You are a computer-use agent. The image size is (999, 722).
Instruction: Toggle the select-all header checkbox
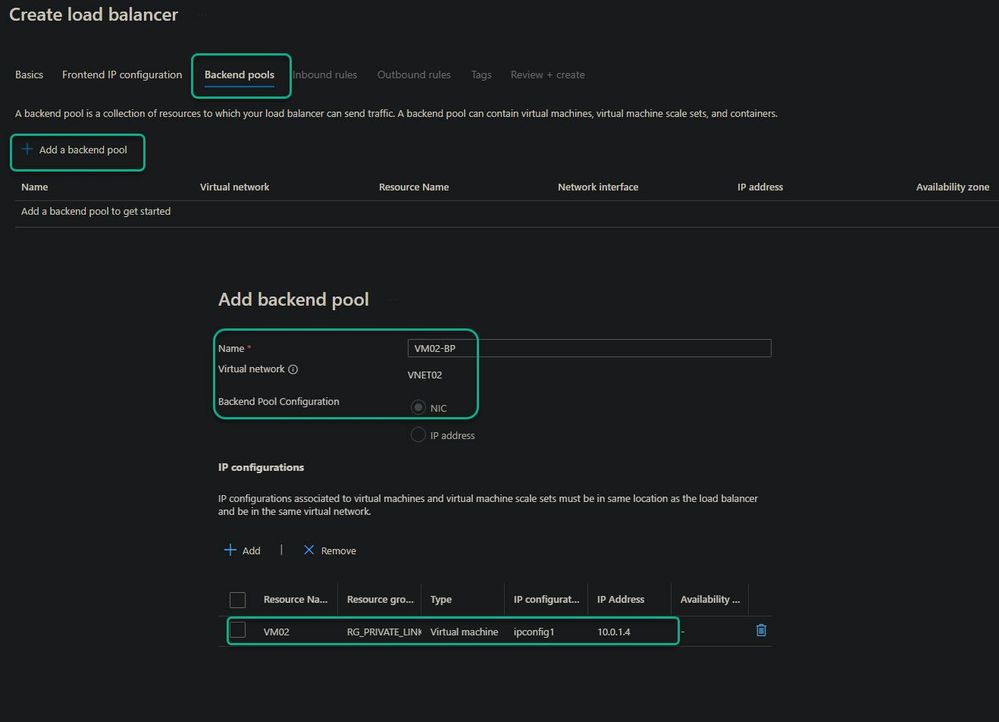pyautogui.click(x=238, y=600)
